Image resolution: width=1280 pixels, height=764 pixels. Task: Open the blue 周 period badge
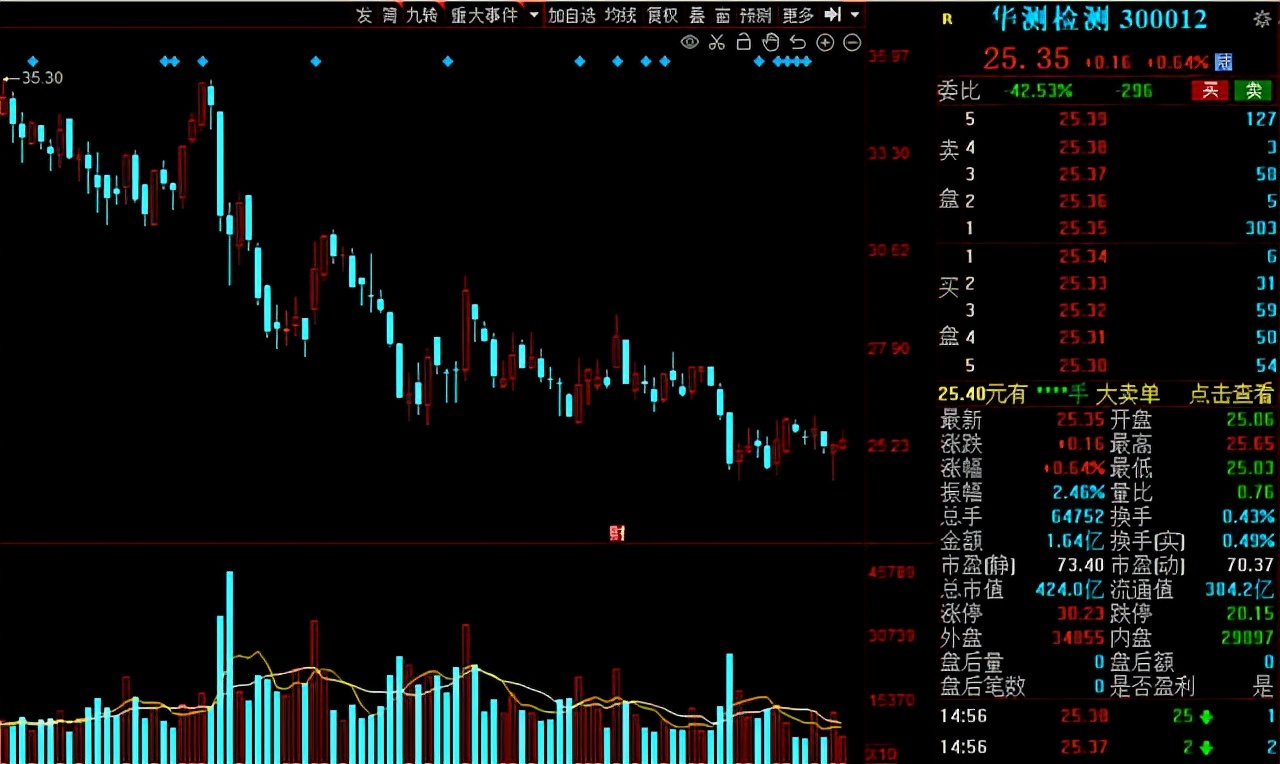(1223, 61)
